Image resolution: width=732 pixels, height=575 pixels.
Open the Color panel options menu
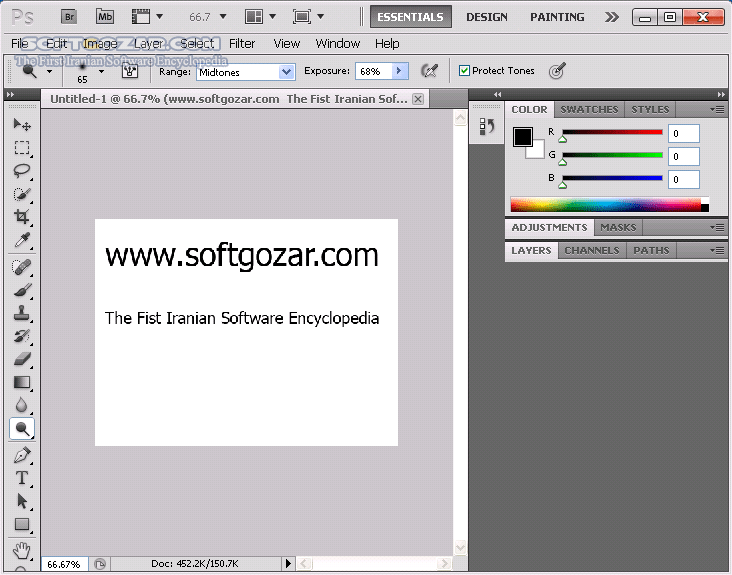718,110
